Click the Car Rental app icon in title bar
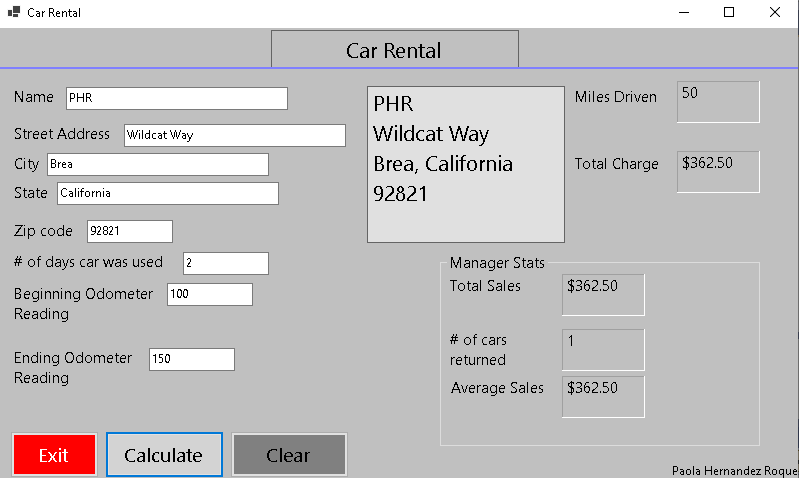 point(14,13)
